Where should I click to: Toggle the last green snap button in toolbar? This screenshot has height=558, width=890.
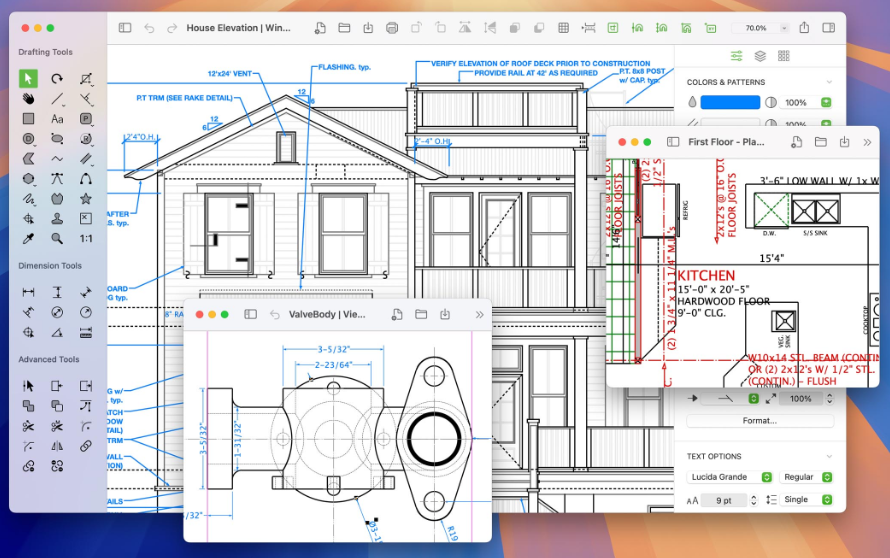coord(711,28)
